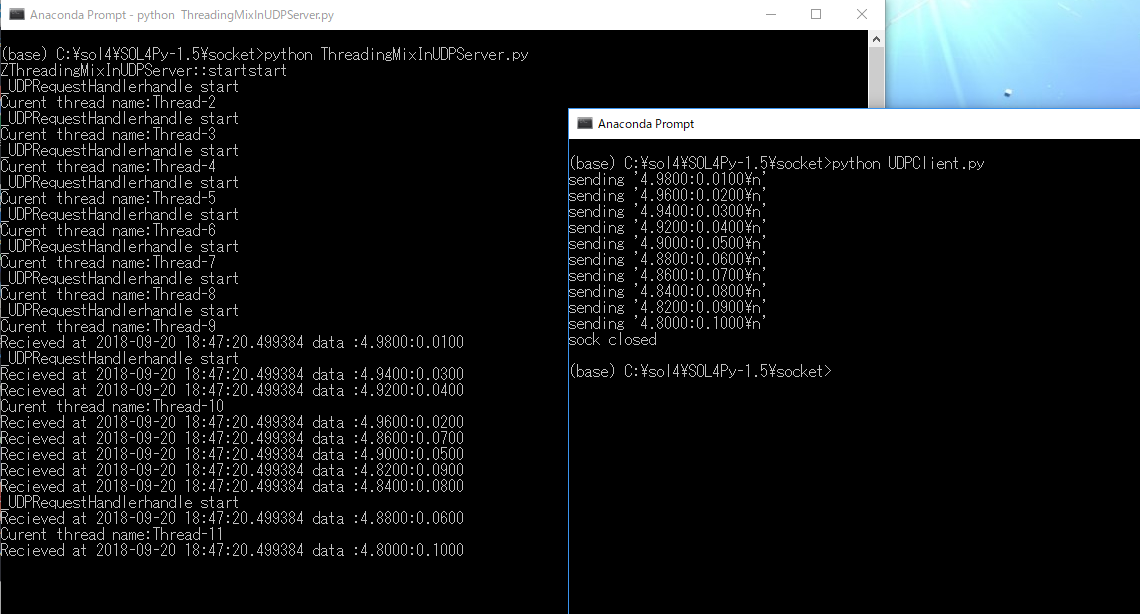Click the client line sending '4.8000:0.1000'
The height and width of the screenshot is (614, 1140).
[x=667, y=323]
